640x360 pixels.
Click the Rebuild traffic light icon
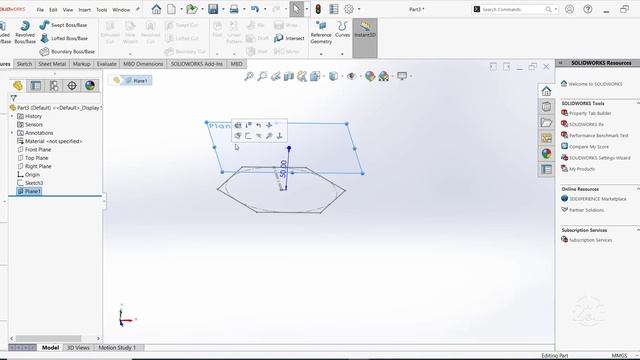coord(318,9)
